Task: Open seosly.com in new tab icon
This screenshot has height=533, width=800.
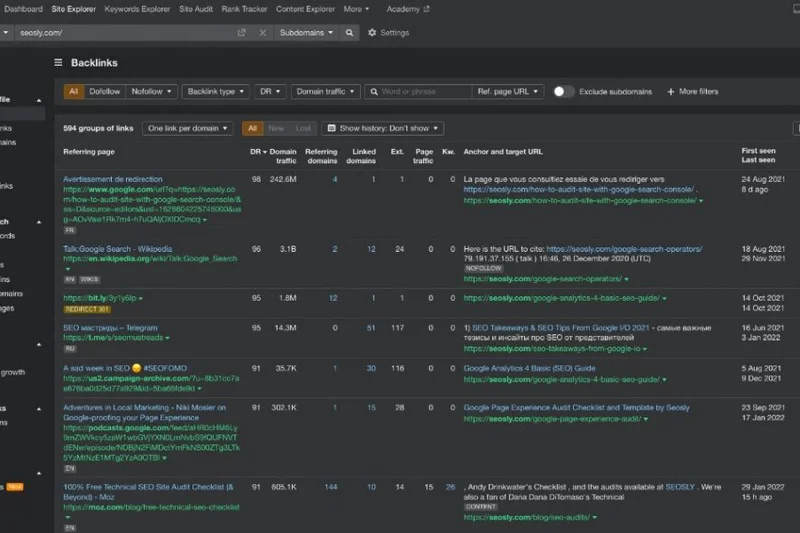Action: (241, 33)
